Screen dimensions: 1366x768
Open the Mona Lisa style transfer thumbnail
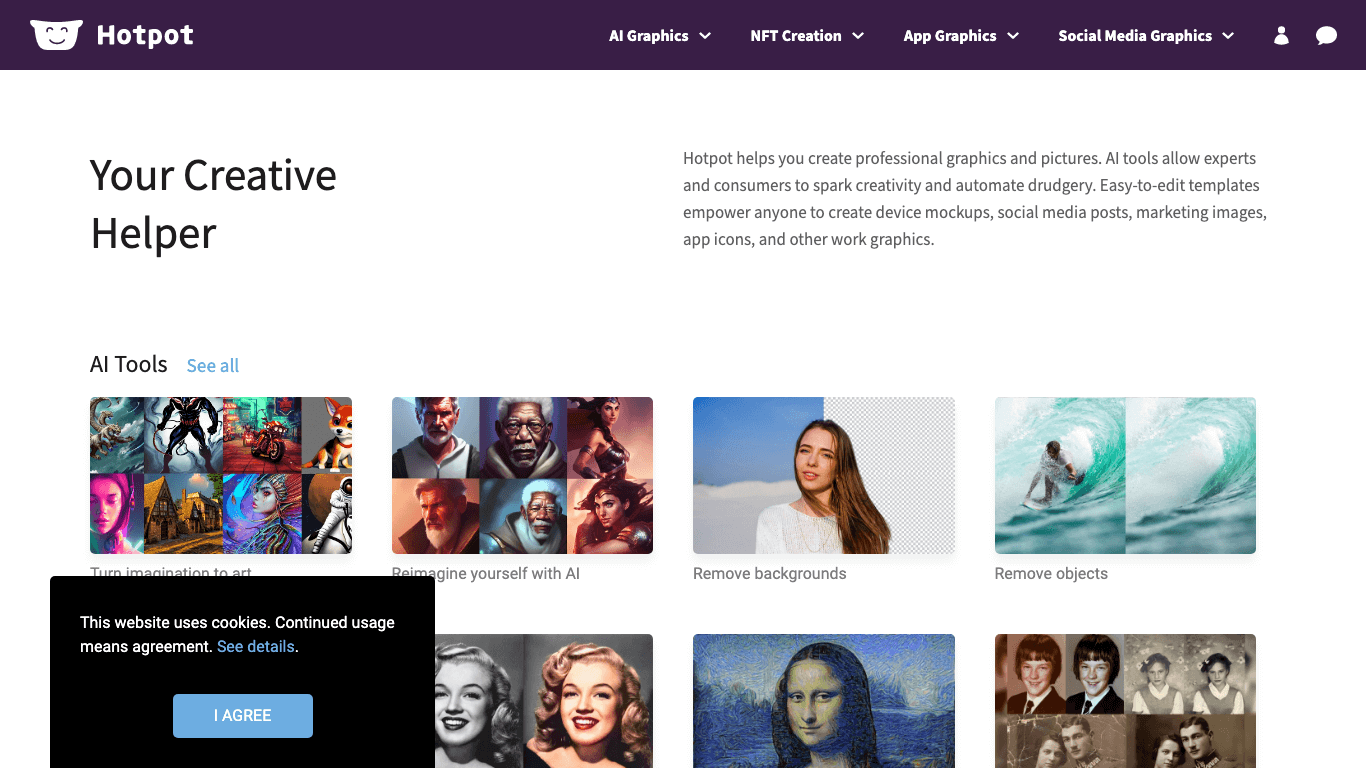pos(823,700)
